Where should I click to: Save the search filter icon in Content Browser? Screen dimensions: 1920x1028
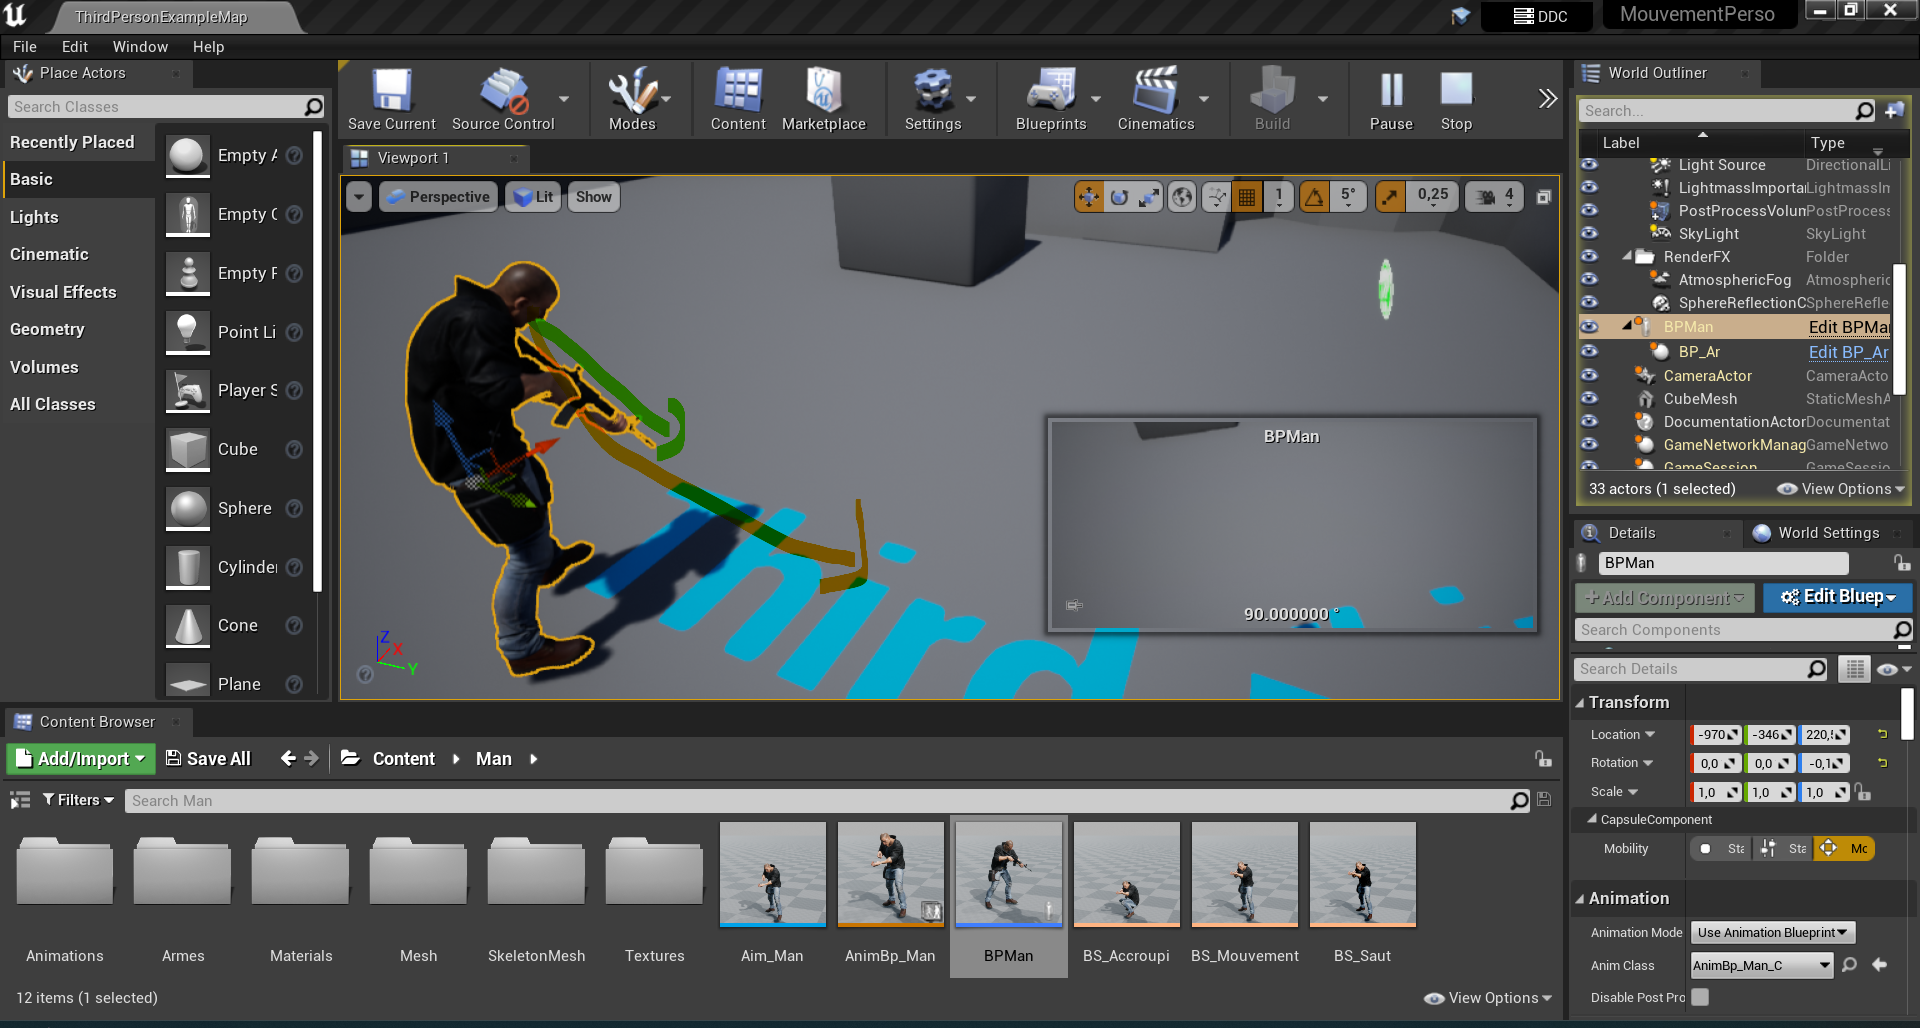[x=1544, y=800]
